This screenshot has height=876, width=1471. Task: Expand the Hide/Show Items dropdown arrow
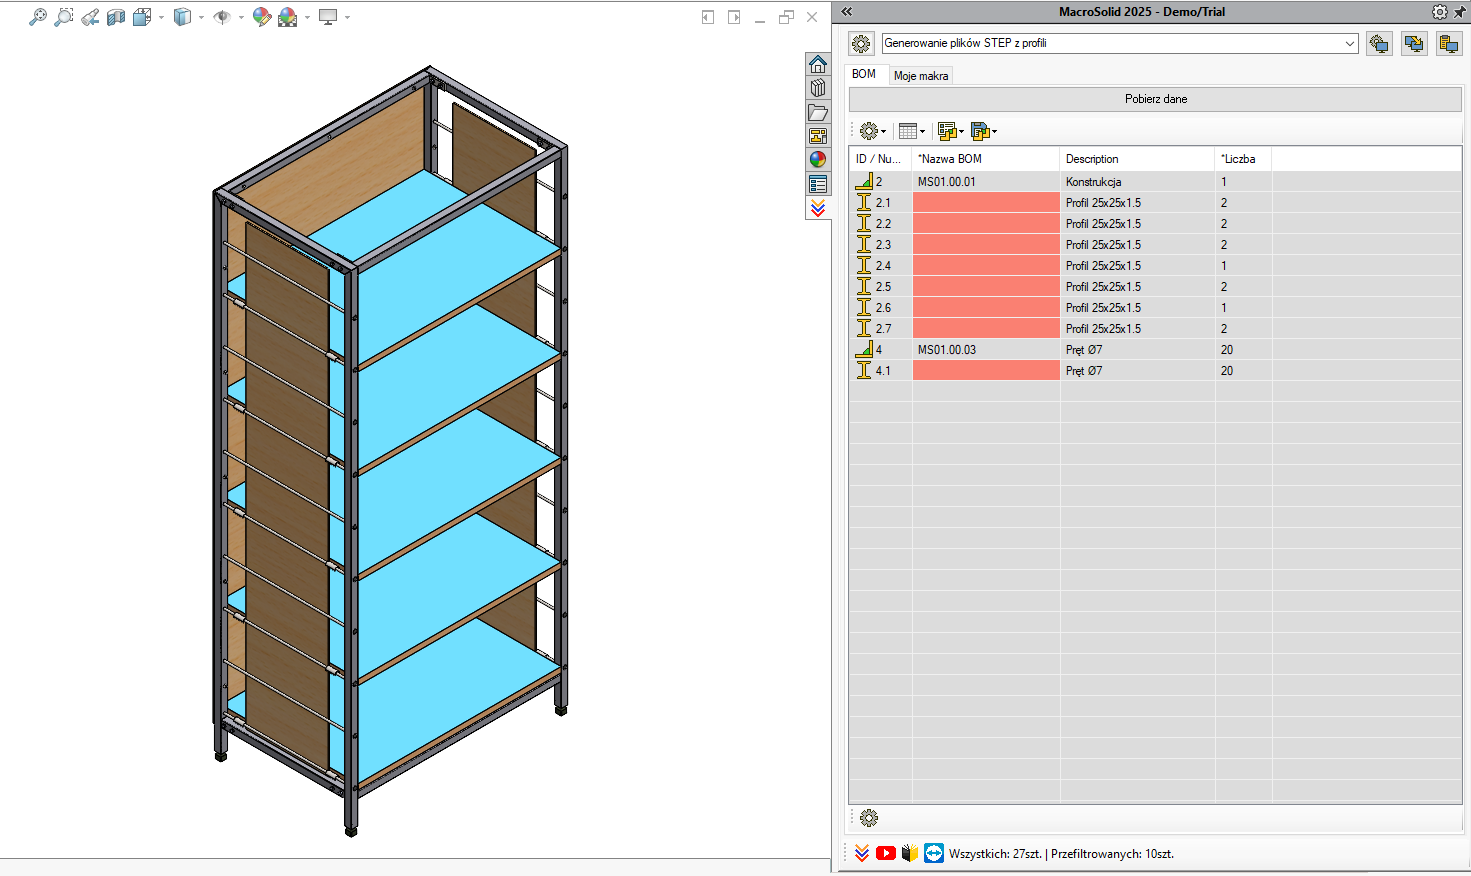tap(241, 17)
